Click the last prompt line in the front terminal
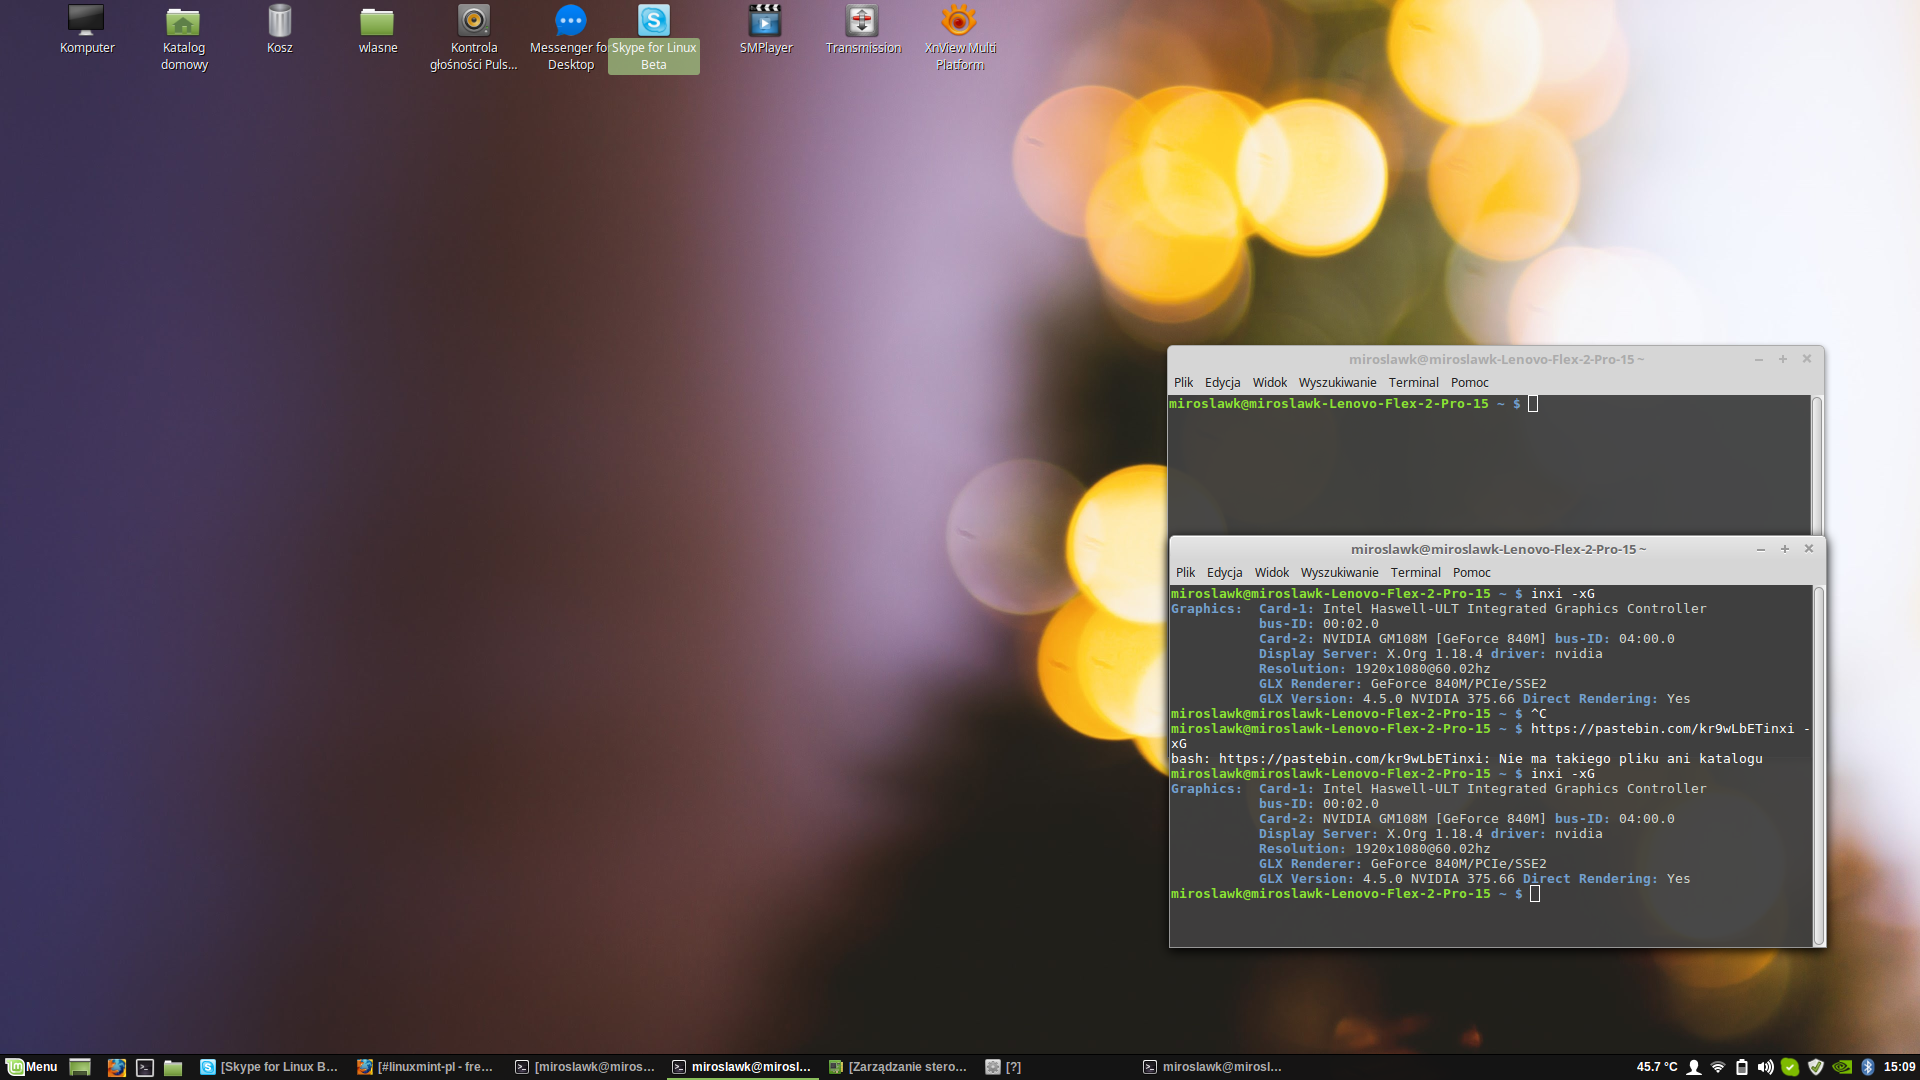Image resolution: width=1920 pixels, height=1080 pixels. click(1355, 894)
